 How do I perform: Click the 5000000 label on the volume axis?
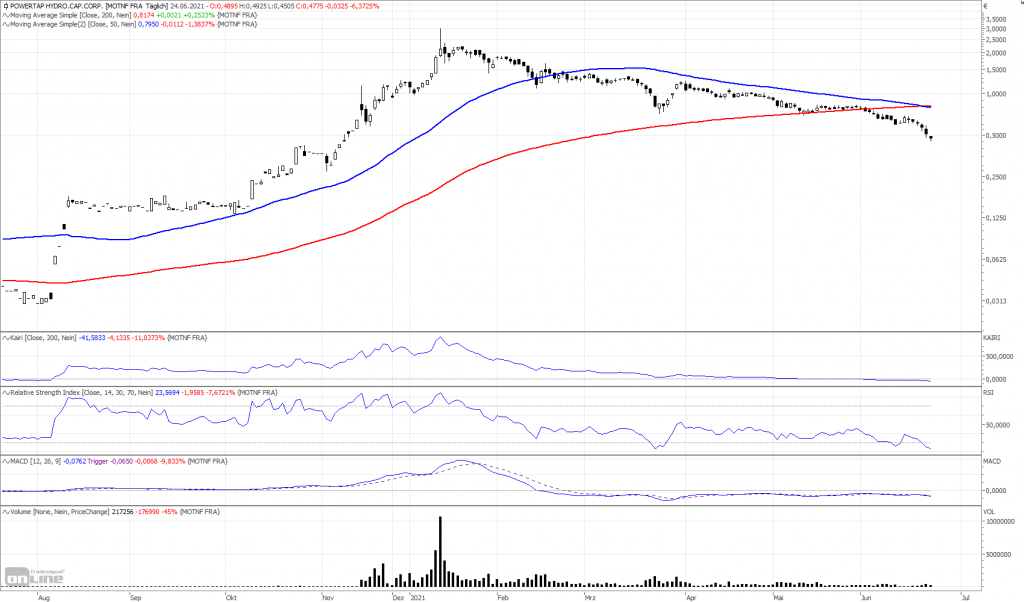pyautogui.click(x=999, y=555)
